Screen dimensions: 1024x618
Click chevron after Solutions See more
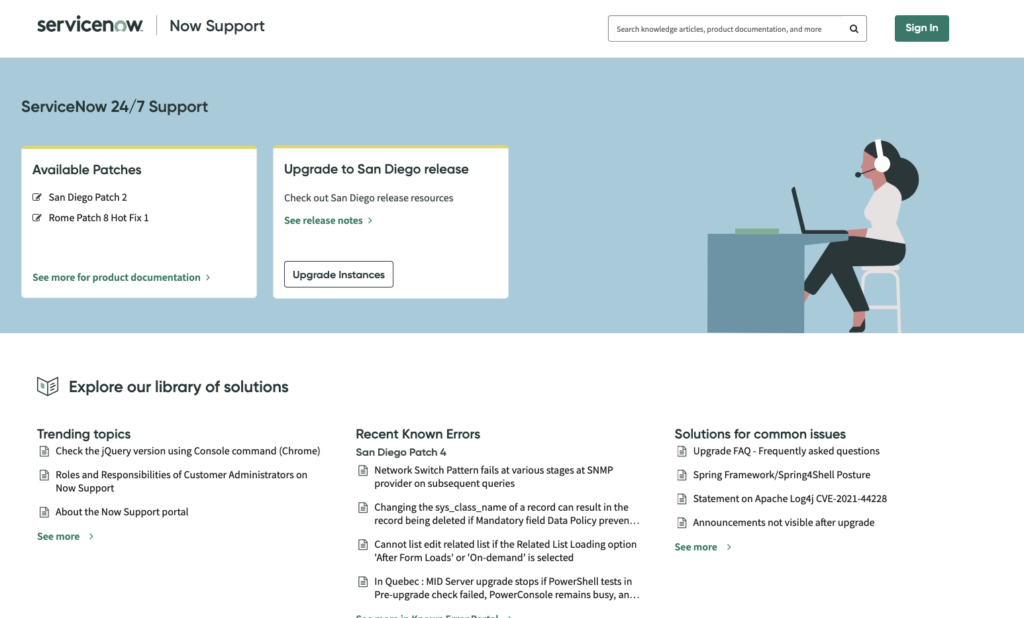pos(729,547)
